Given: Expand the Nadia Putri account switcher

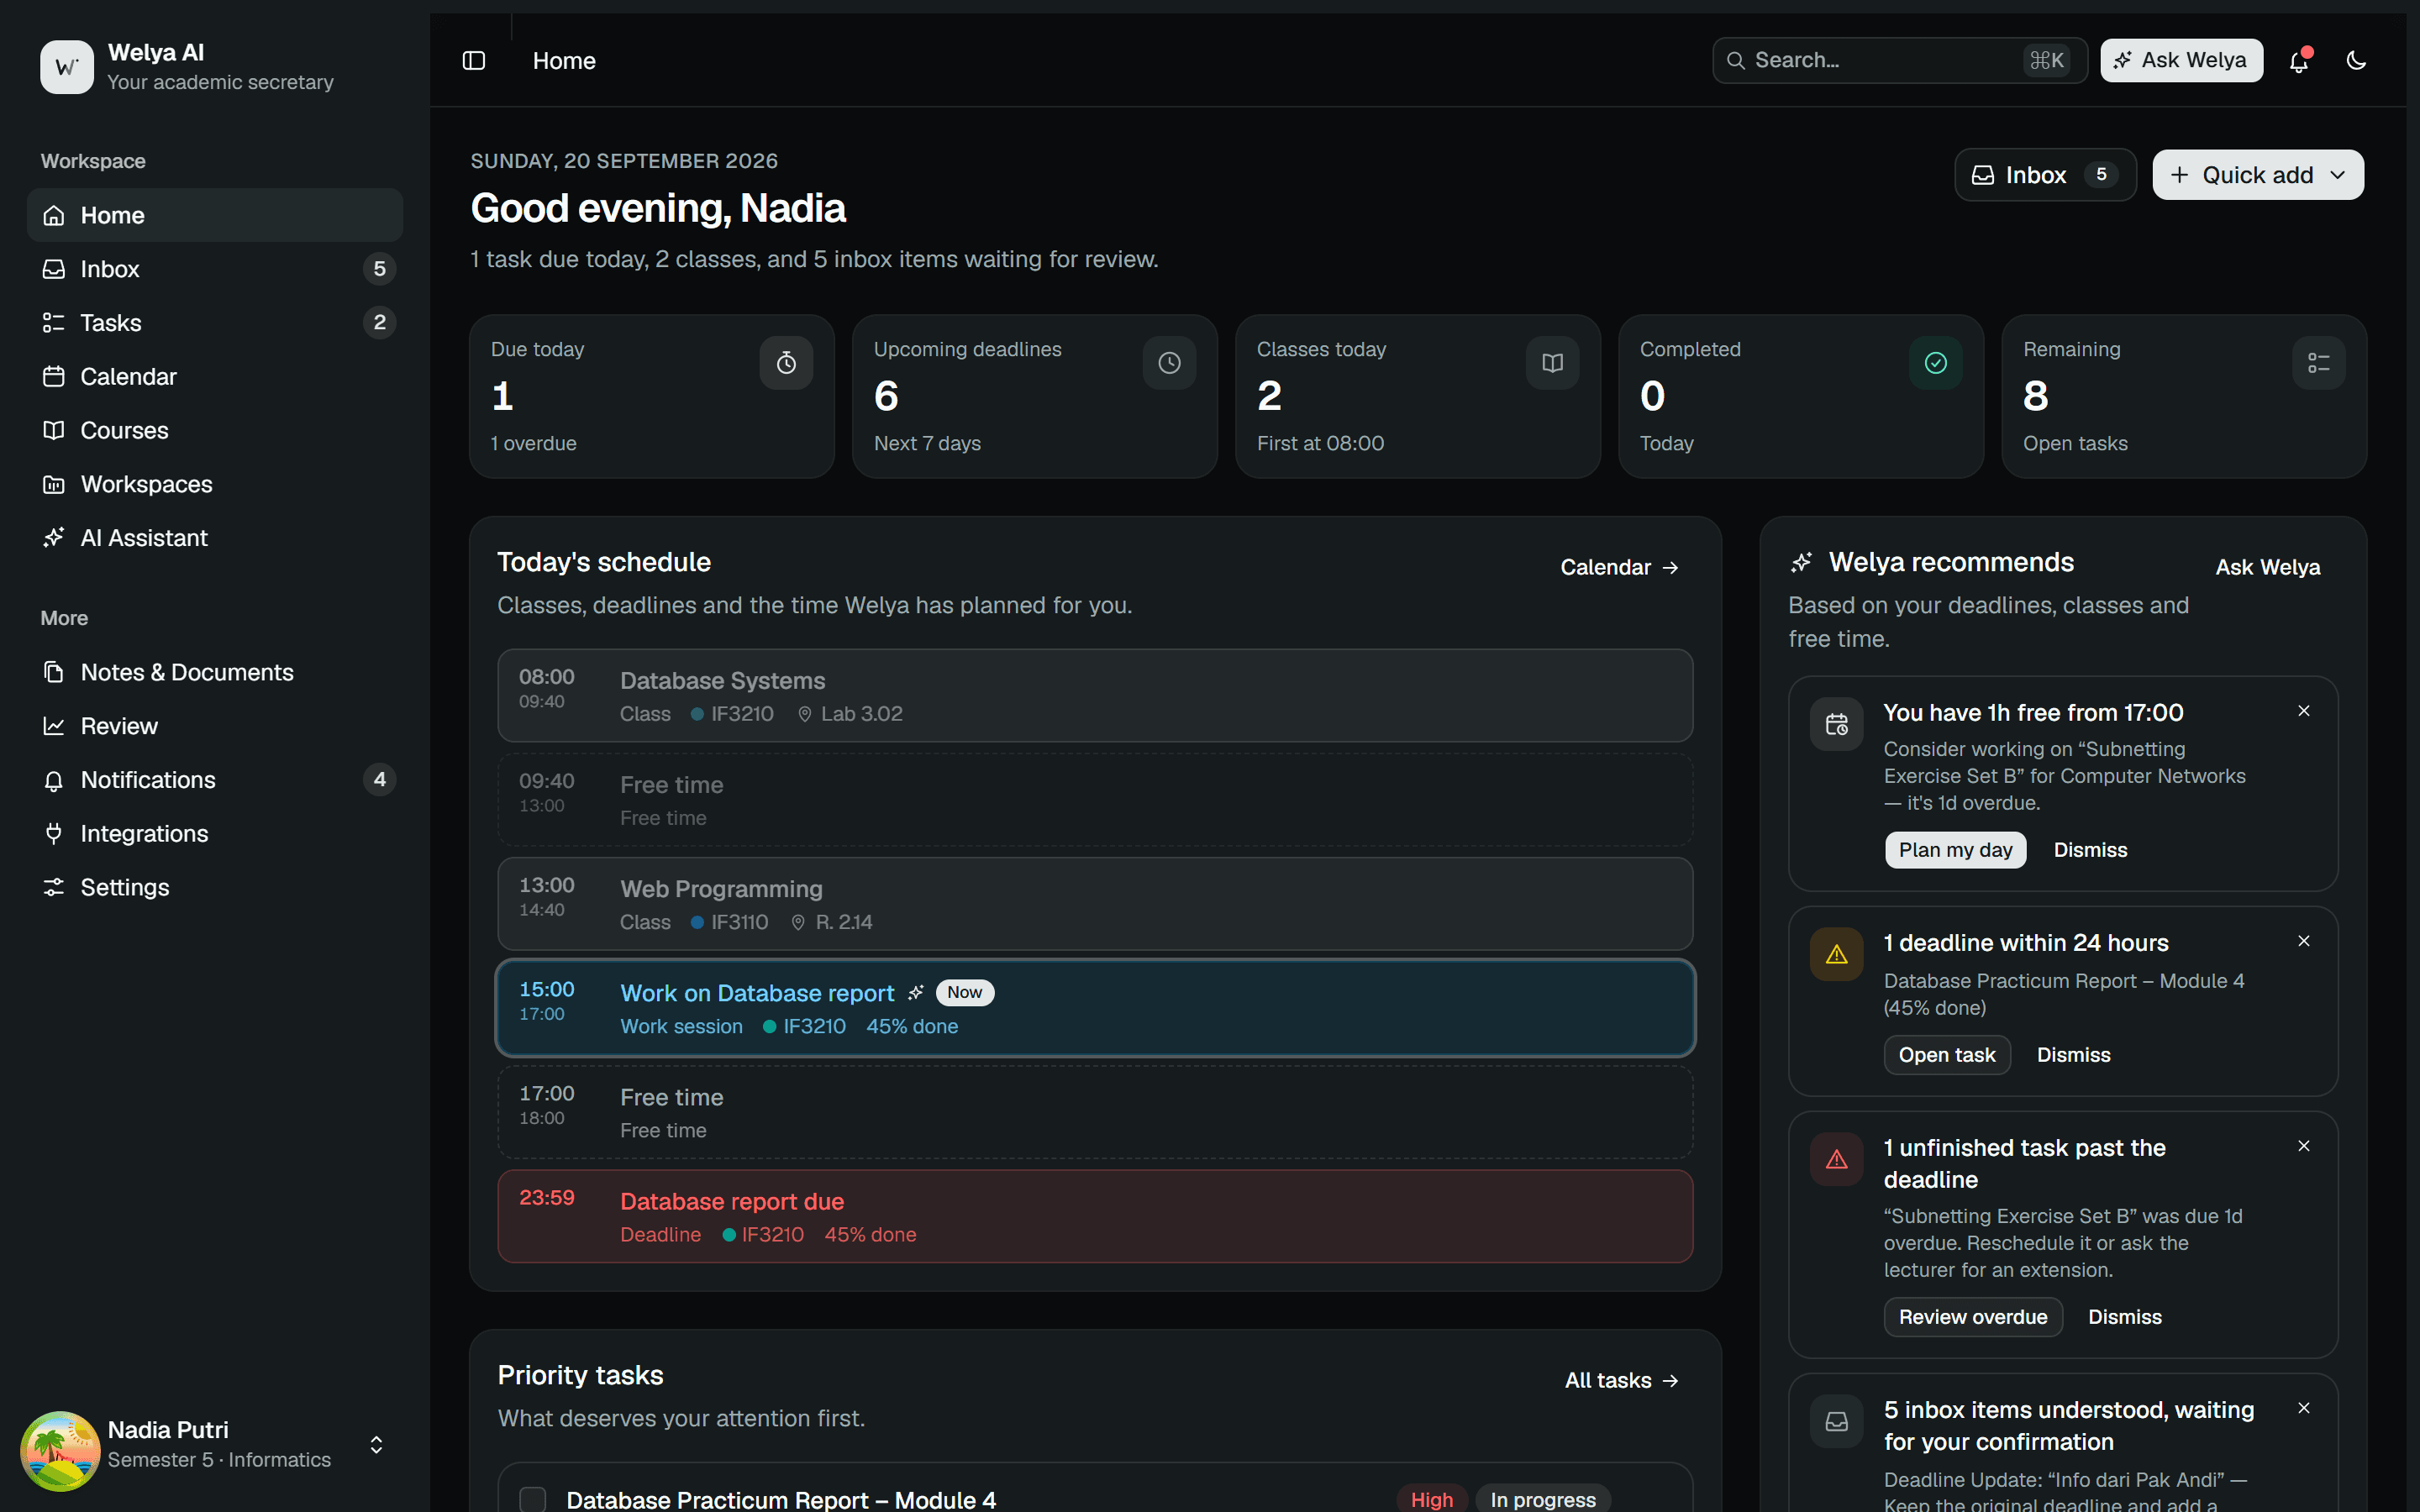Looking at the screenshot, I should pyautogui.click(x=376, y=1445).
